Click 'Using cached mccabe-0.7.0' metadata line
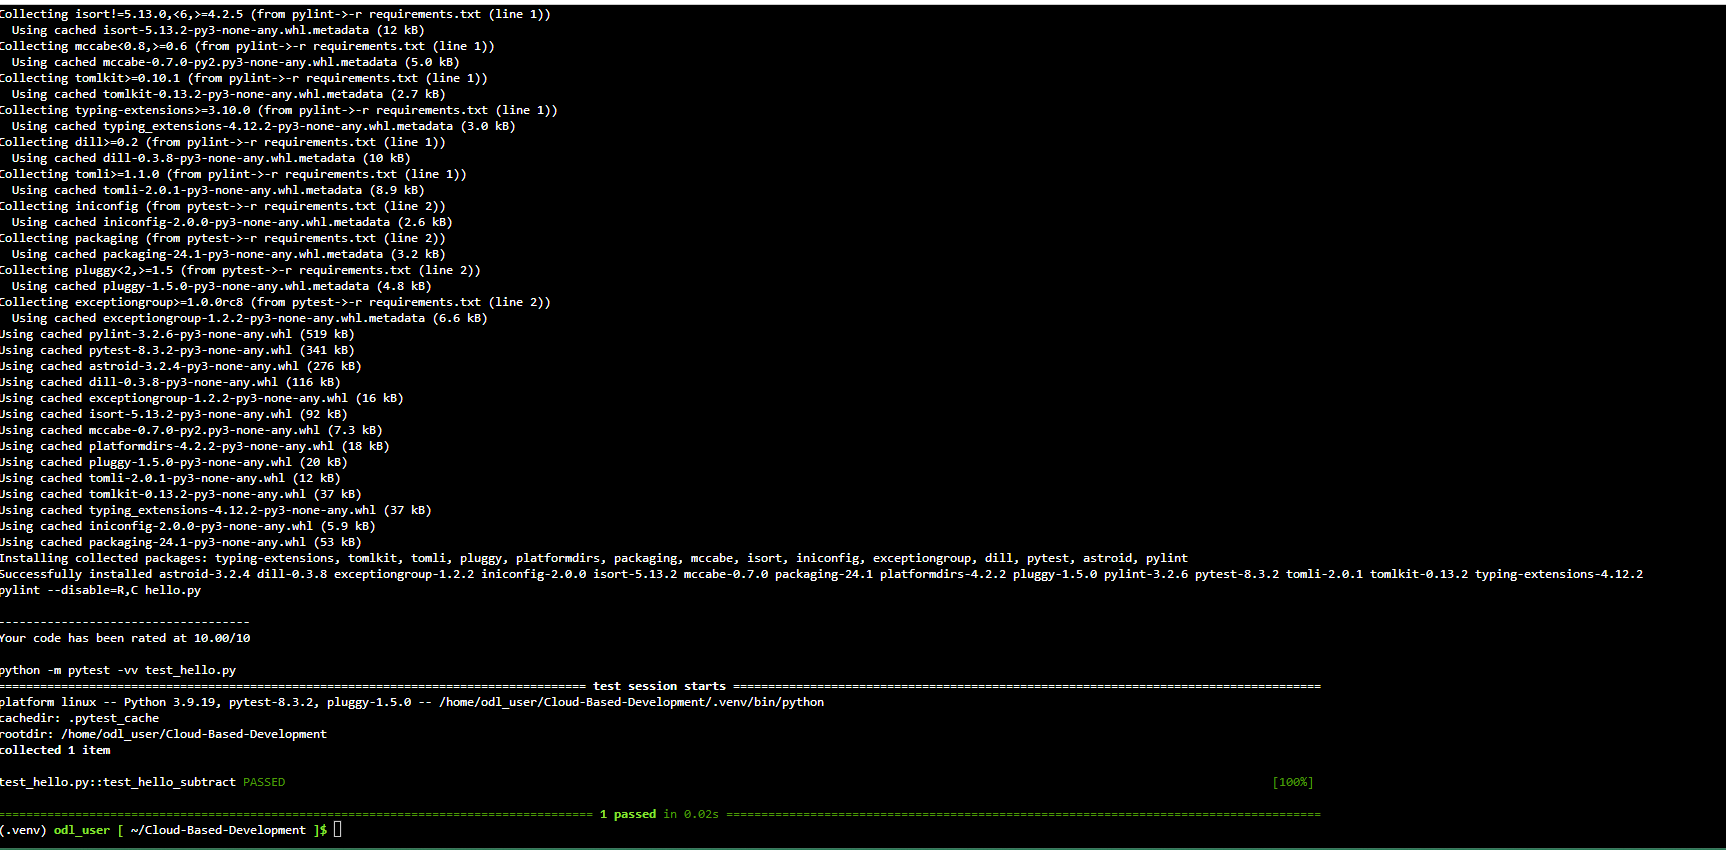Viewport: 1726px width, 850px height. click(x=236, y=62)
